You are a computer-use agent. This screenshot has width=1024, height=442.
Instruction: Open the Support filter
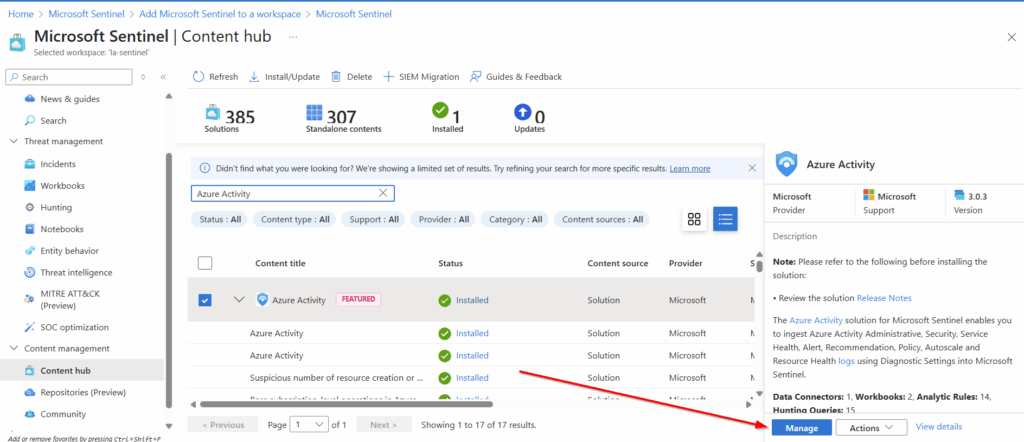374,219
